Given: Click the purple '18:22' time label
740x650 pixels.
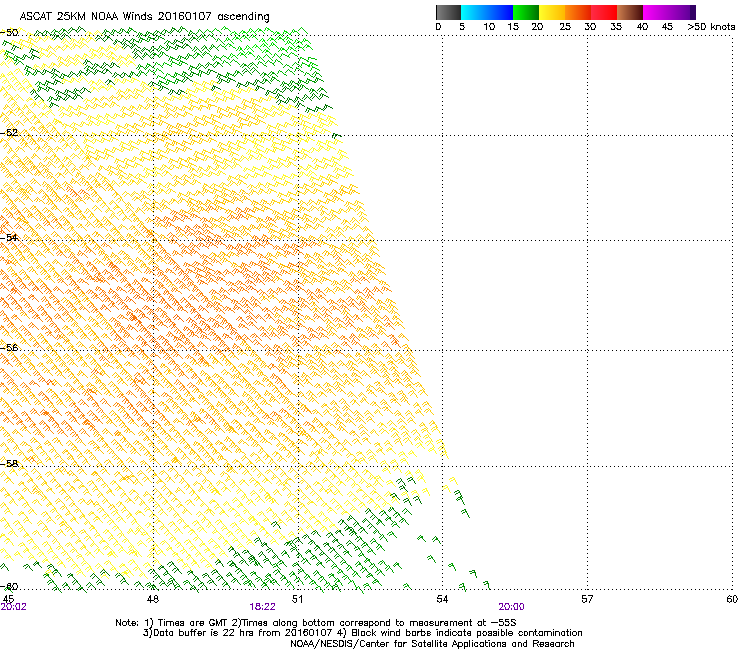Looking at the screenshot, I should (x=262, y=607).
